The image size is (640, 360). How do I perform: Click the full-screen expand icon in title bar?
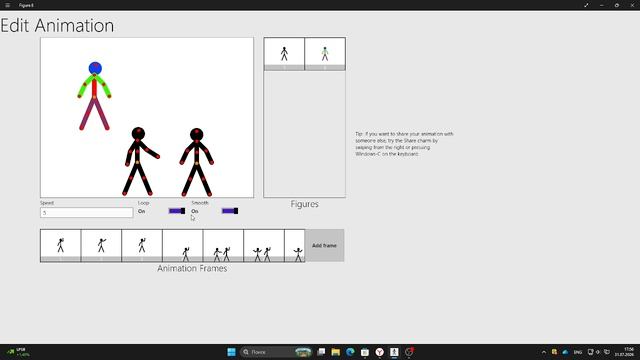pos(587,5)
